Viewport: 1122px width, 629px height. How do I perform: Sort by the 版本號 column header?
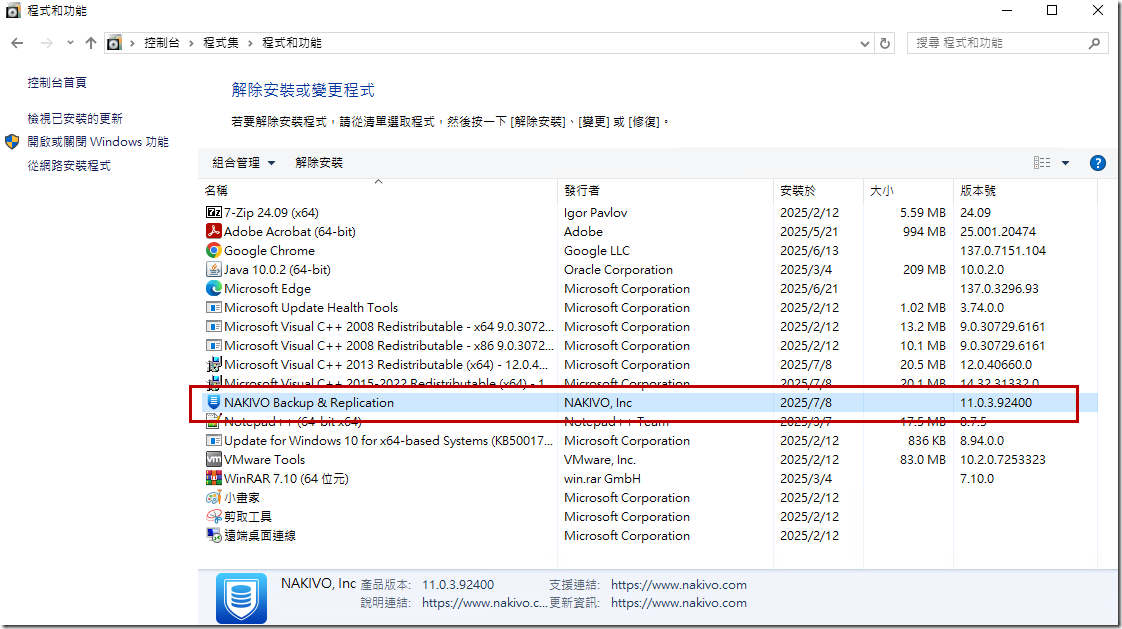click(1025, 190)
